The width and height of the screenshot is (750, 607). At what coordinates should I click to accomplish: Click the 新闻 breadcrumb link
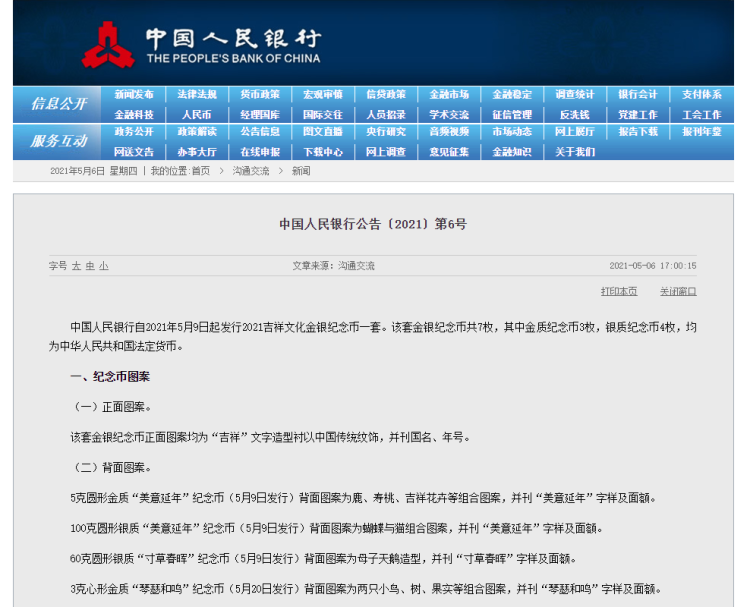tap(301, 171)
